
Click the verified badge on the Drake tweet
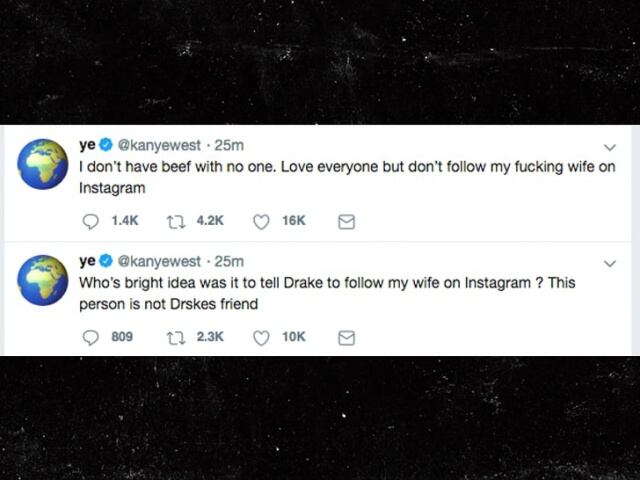[107, 262]
